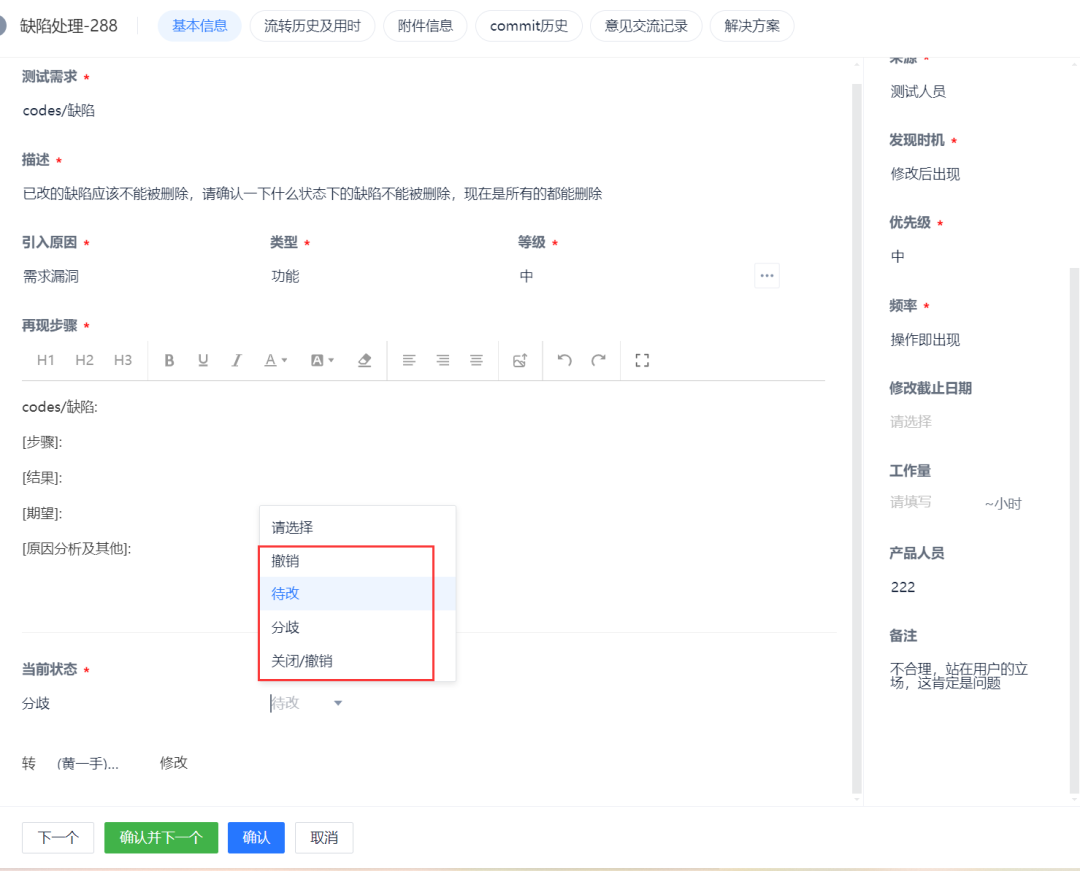Switch to the 流转历史及用时 tab

[x=312, y=26]
